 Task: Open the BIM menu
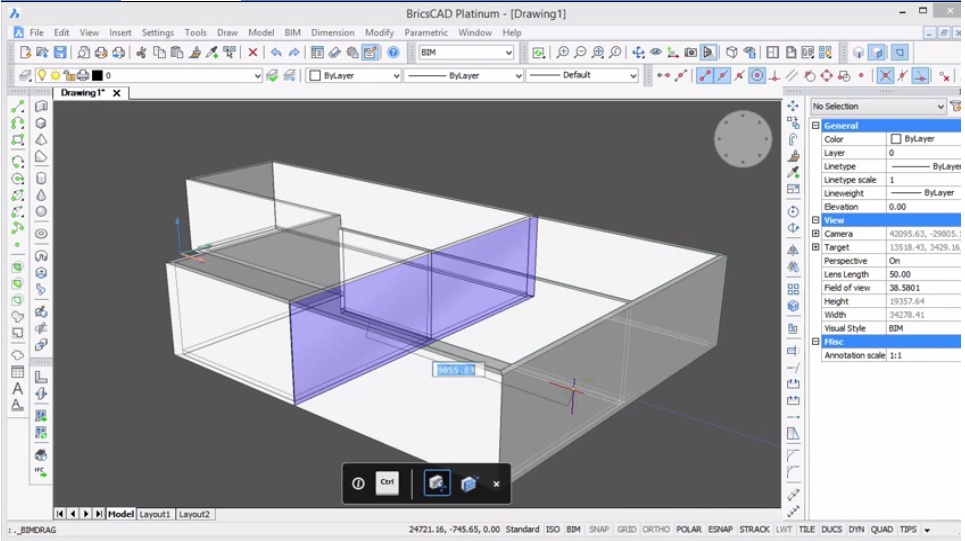click(292, 33)
